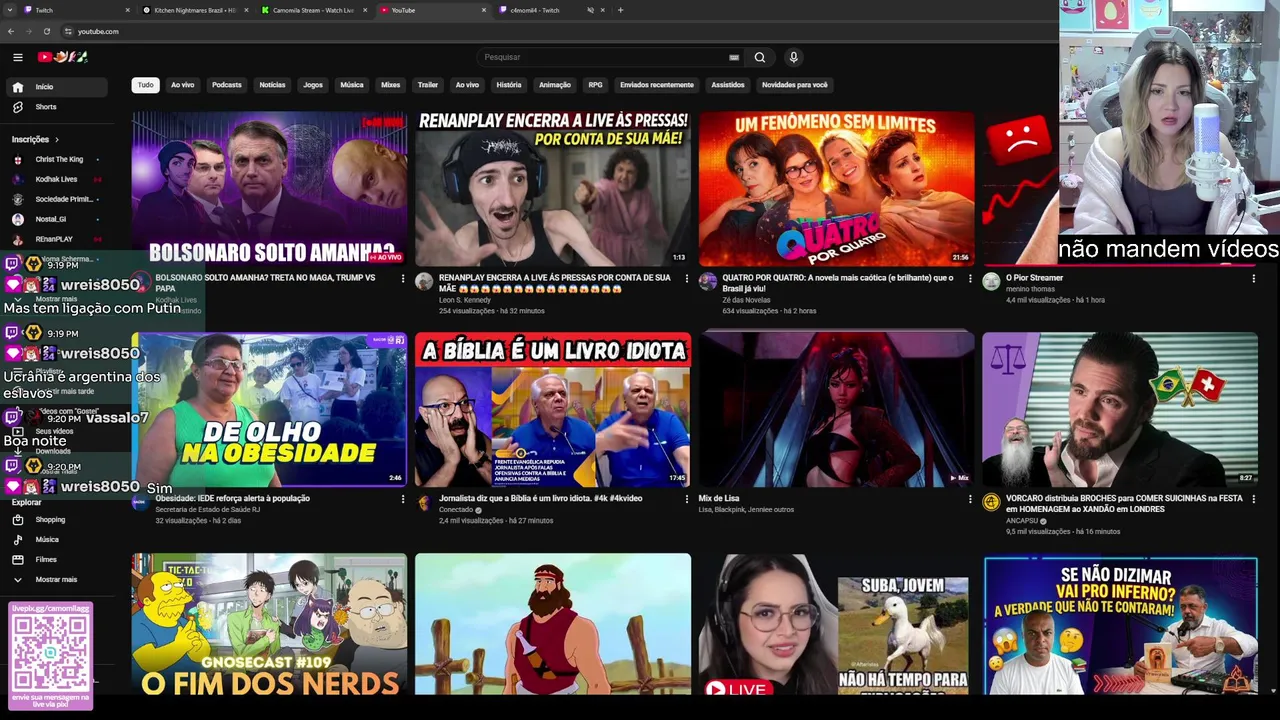Select the Jogos filter chip

tap(313, 85)
